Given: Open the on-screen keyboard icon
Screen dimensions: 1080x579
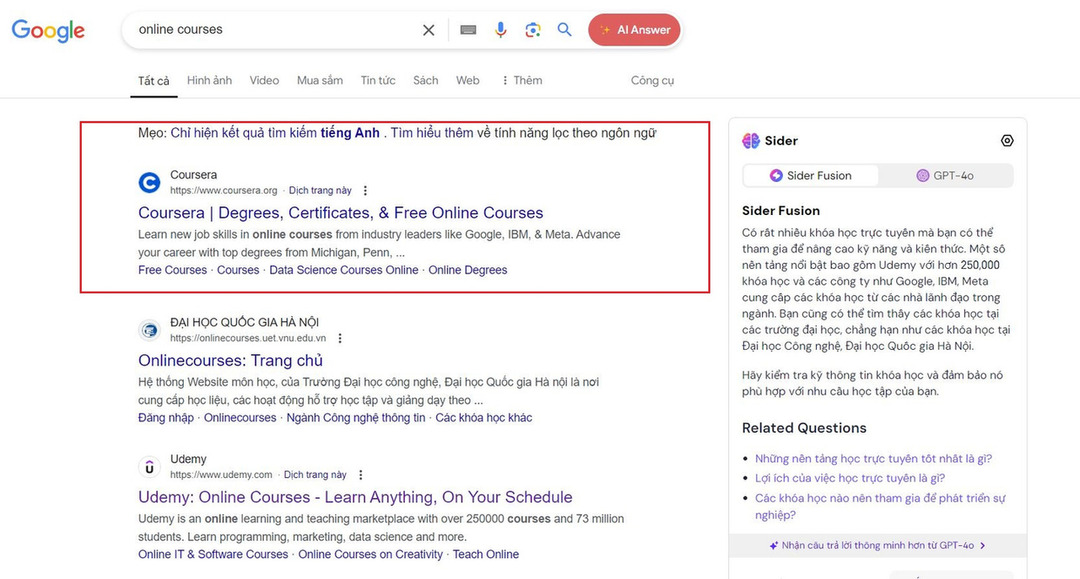Looking at the screenshot, I should (468, 30).
